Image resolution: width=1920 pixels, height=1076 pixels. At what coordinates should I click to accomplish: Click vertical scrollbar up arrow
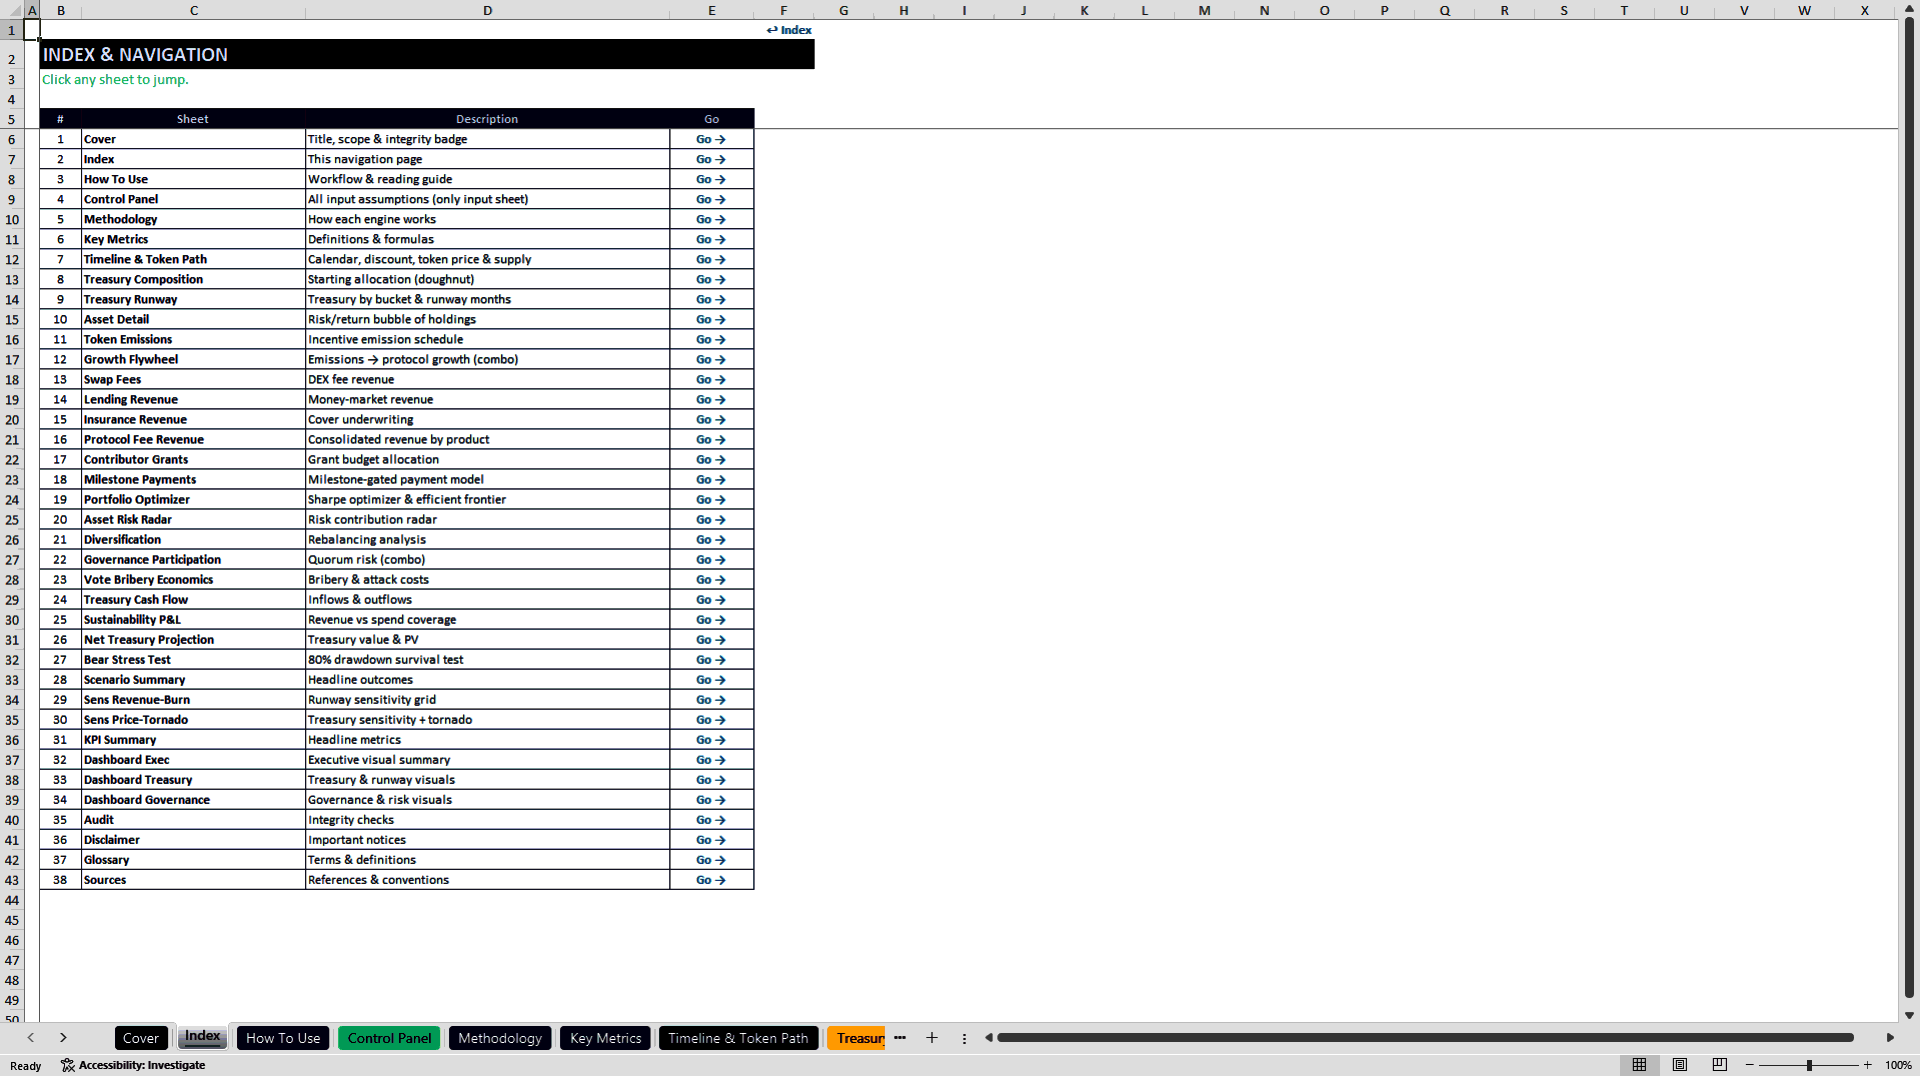pyautogui.click(x=1909, y=8)
